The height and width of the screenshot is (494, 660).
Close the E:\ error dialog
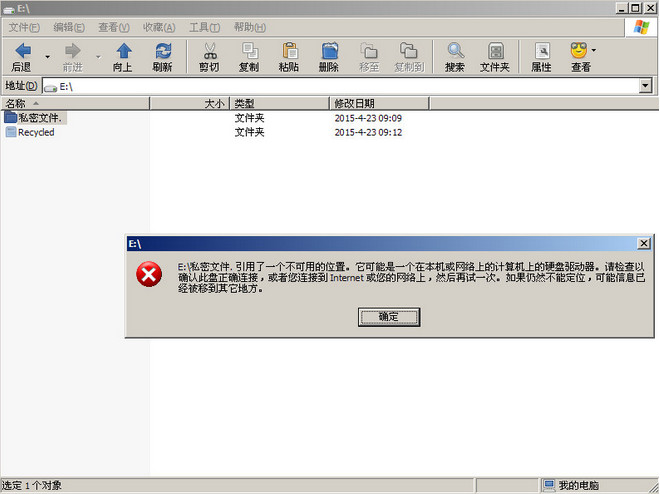pos(644,244)
